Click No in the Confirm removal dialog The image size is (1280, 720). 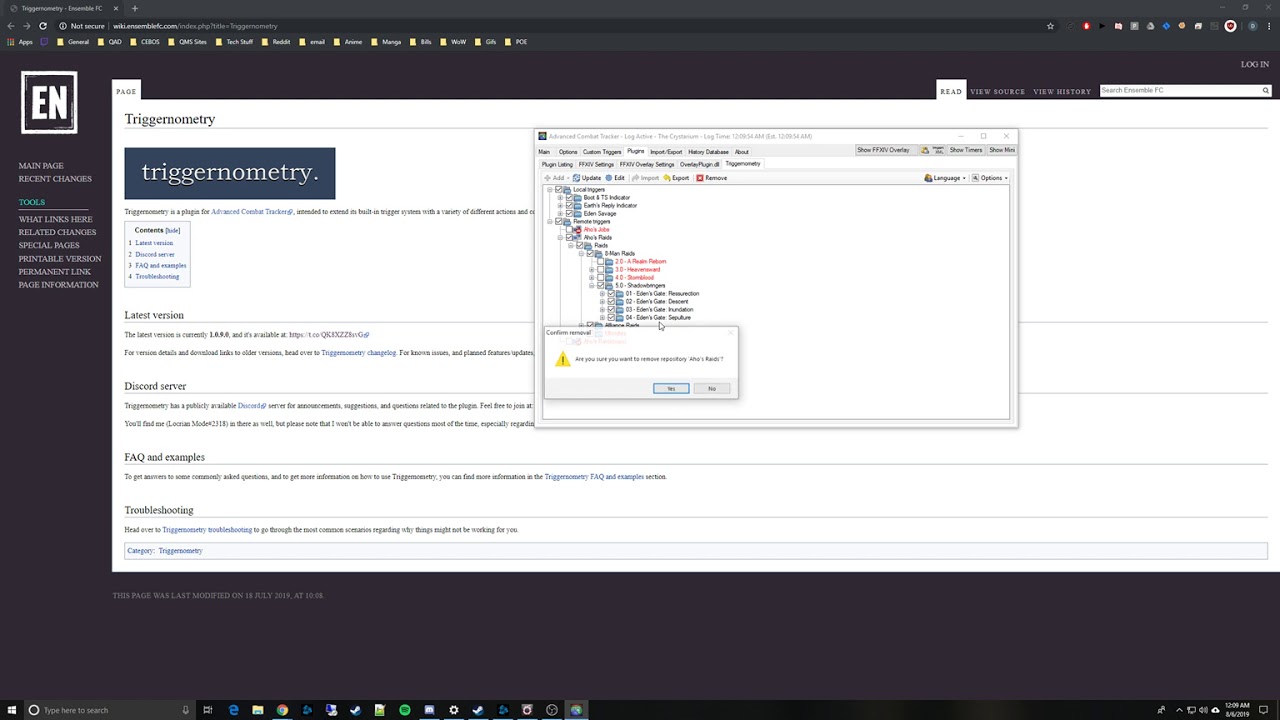[x=712, y=388]
